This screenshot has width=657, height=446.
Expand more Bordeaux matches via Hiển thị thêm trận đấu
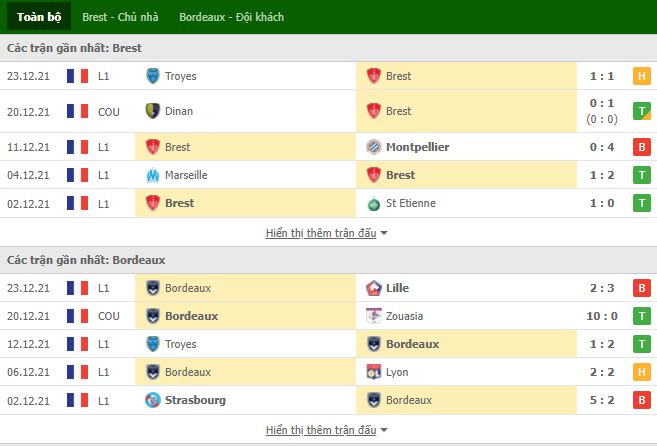[x=321, y=430]
